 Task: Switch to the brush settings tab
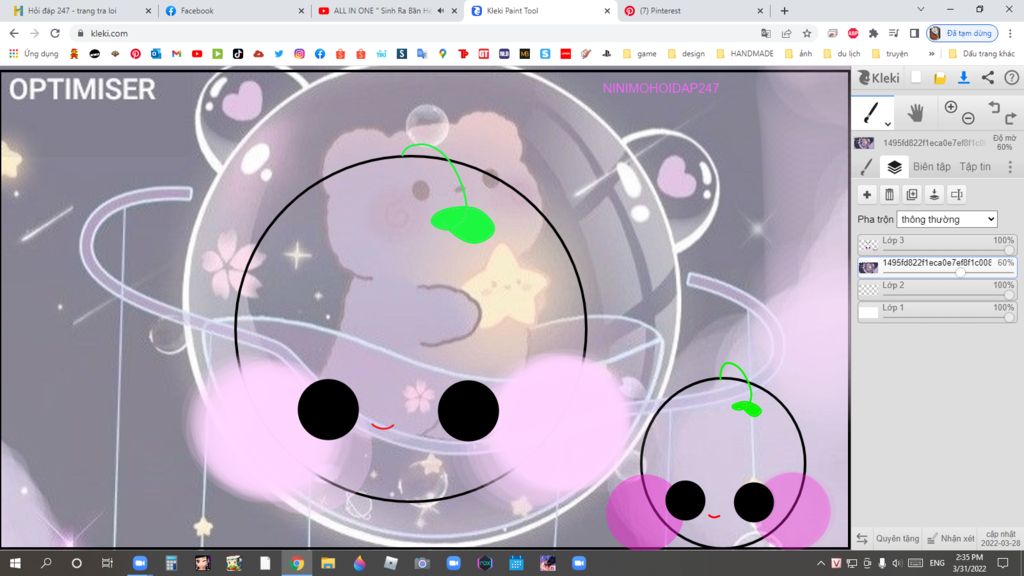point(867,167)
